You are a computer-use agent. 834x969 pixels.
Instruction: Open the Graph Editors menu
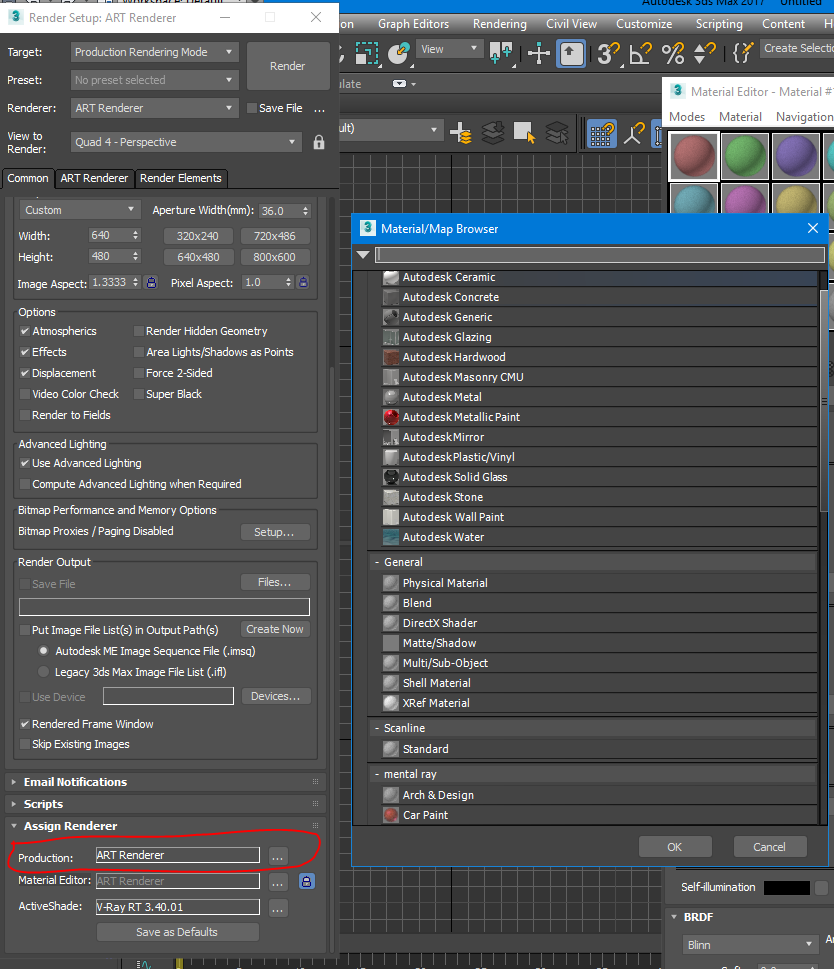(413, 24)
